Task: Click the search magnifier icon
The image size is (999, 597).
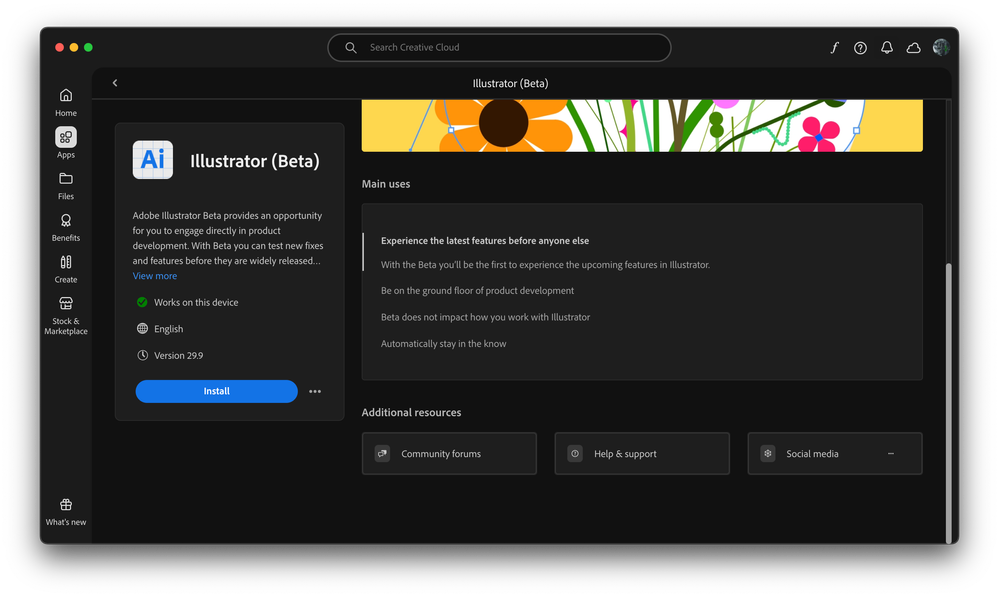Action: click(x=350, y=48)
